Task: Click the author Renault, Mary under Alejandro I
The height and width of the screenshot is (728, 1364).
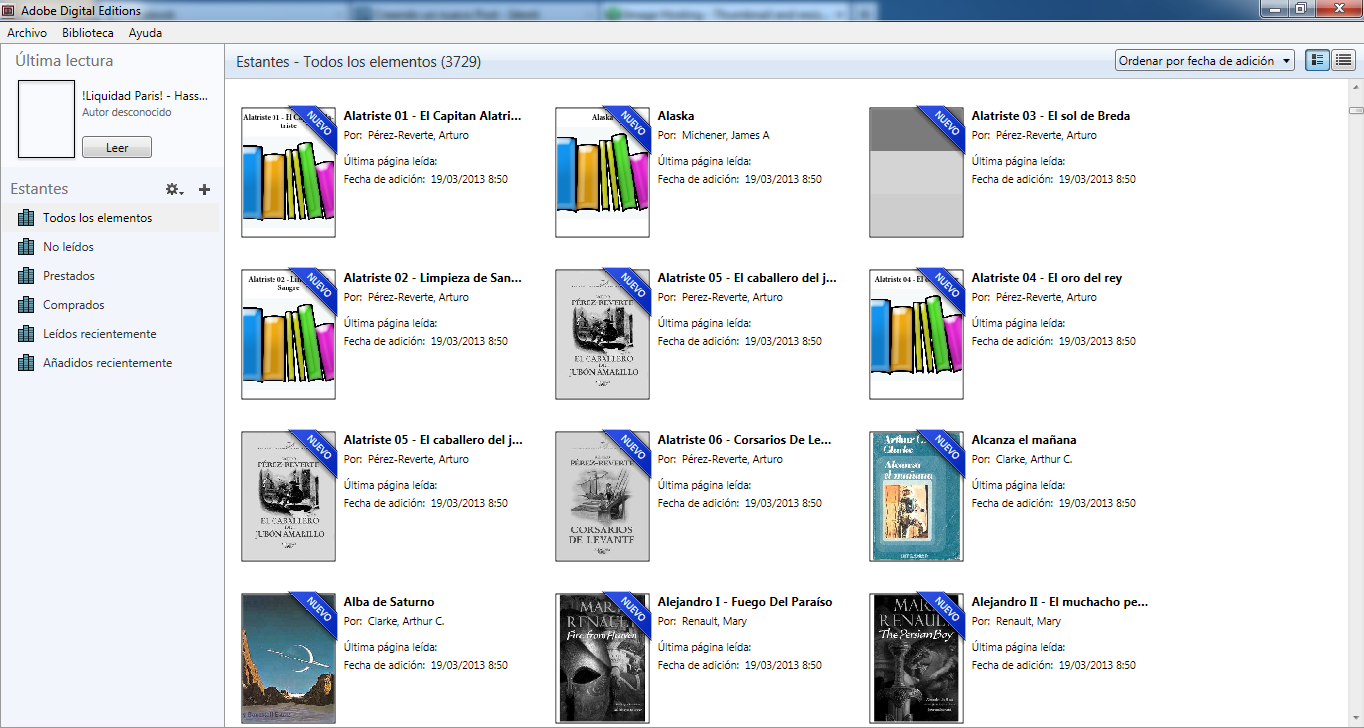Action: click(x=714, y=621)
